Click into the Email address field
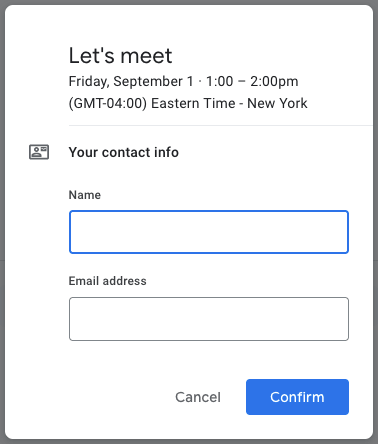 tap(209, 319)
